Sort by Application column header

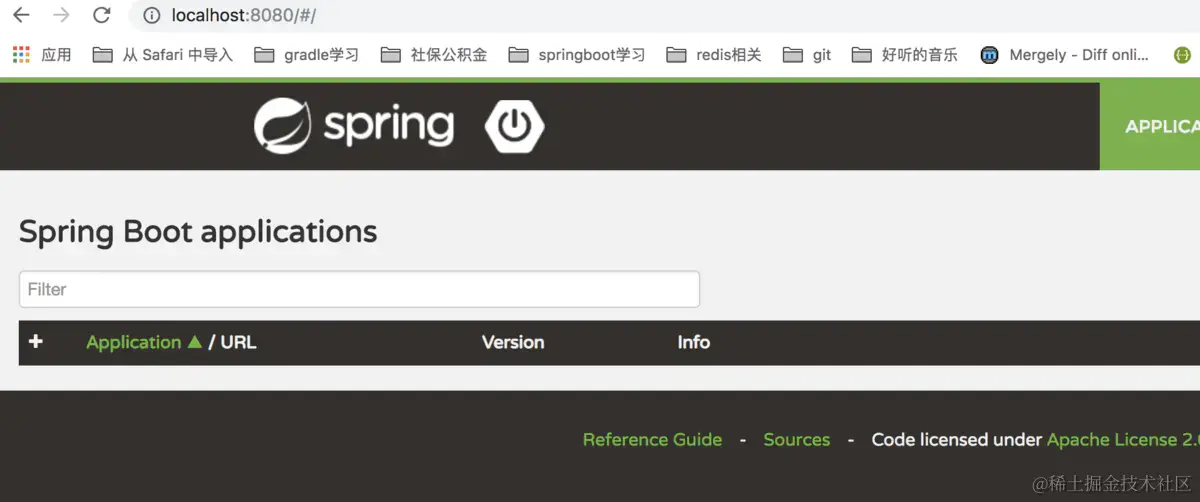[x=134, y=342]
